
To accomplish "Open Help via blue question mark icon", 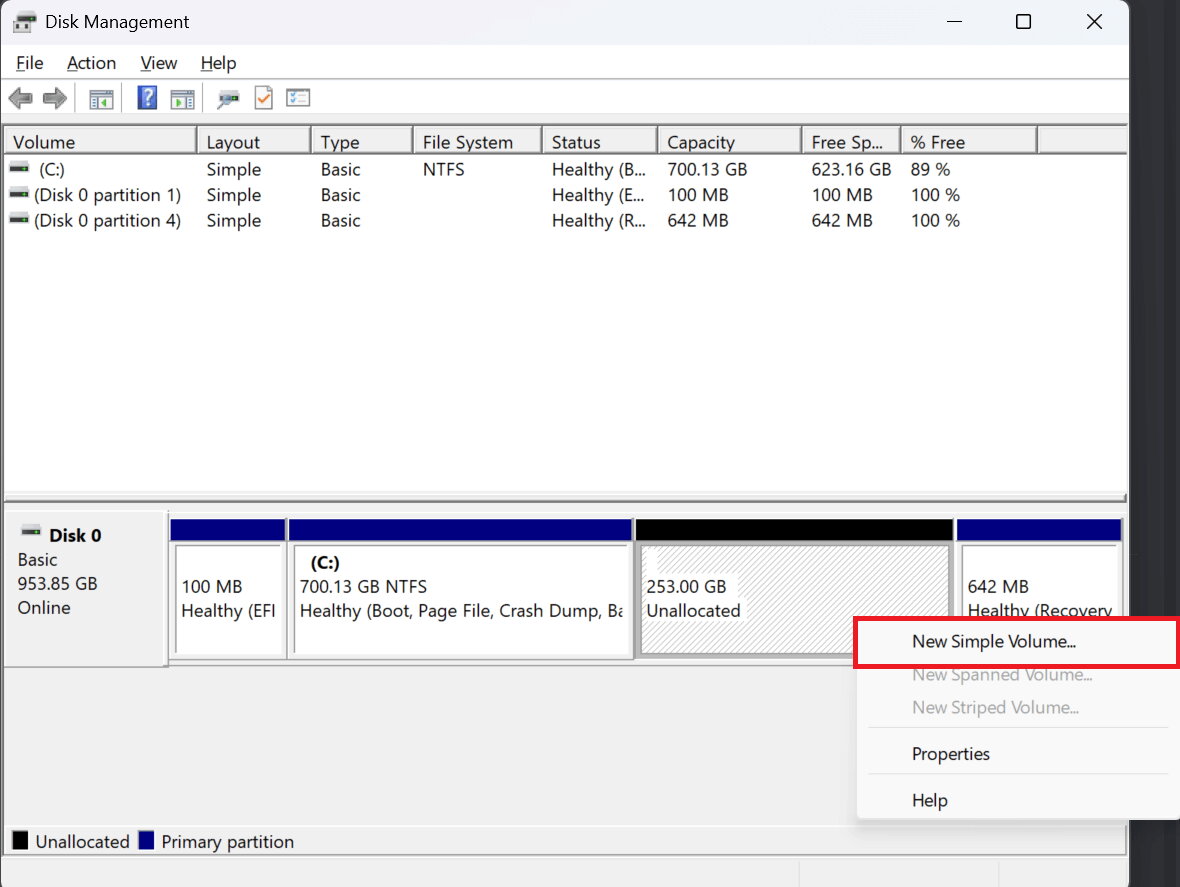I will (147, 98).
